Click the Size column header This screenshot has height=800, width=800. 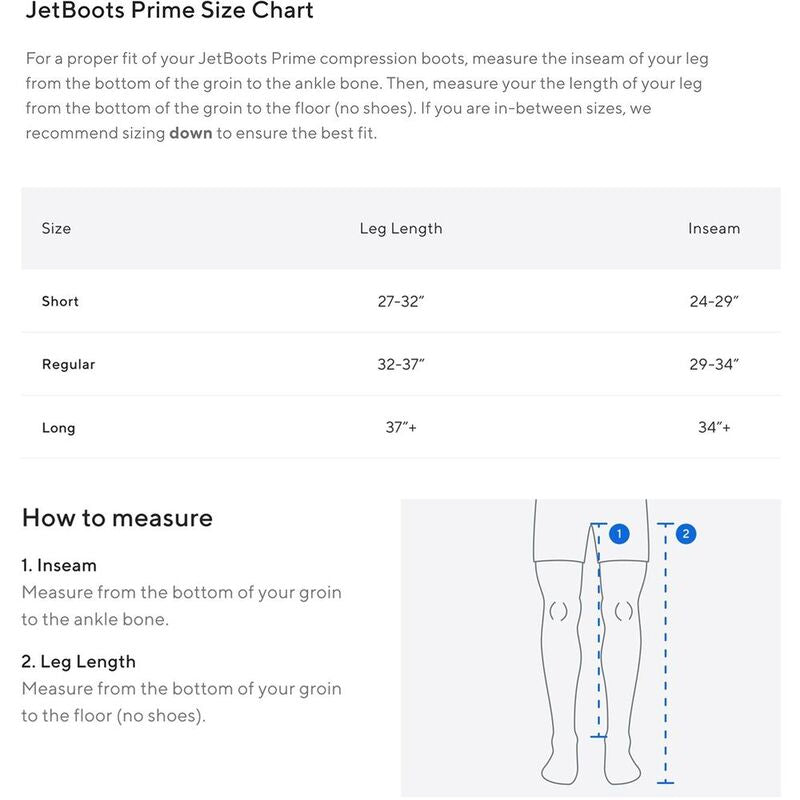click(56, 228)
